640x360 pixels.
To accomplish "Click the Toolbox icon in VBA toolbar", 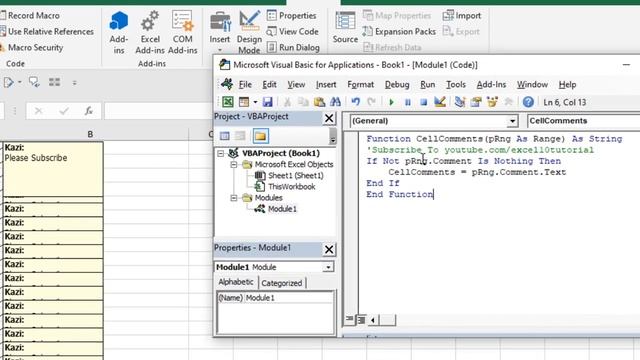I will pos(508,102).
